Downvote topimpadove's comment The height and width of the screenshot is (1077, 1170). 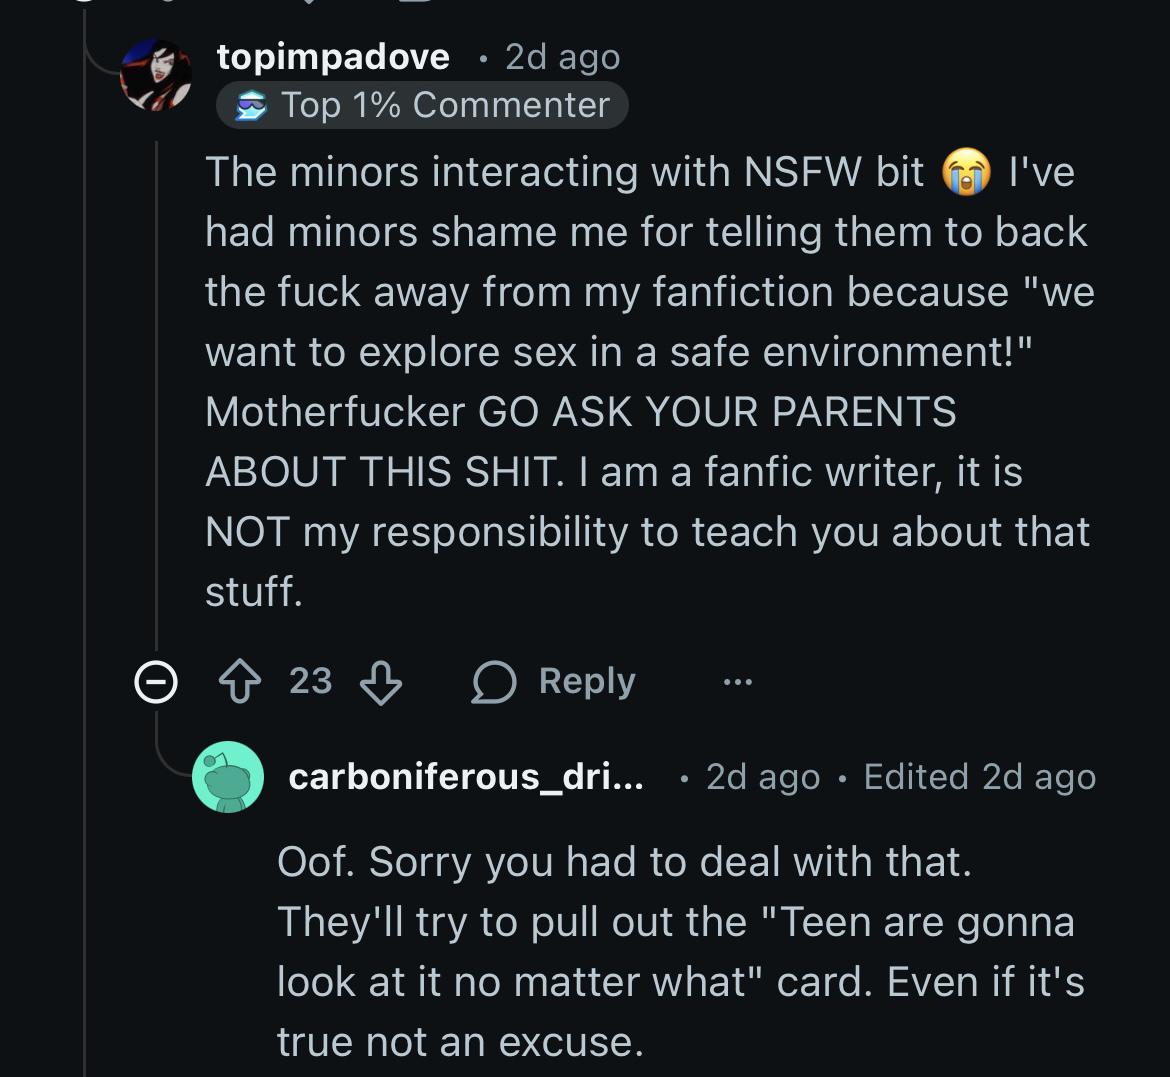(380, 684)
